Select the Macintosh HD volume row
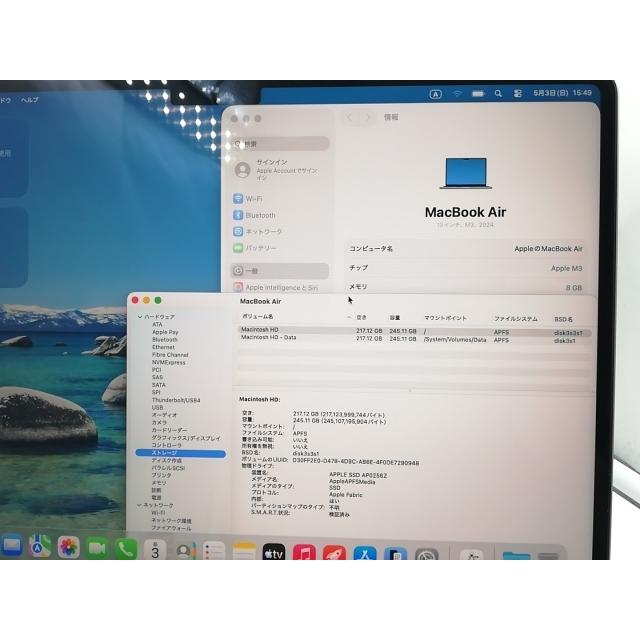The image size is (640, 640). [x=414, y=331]
